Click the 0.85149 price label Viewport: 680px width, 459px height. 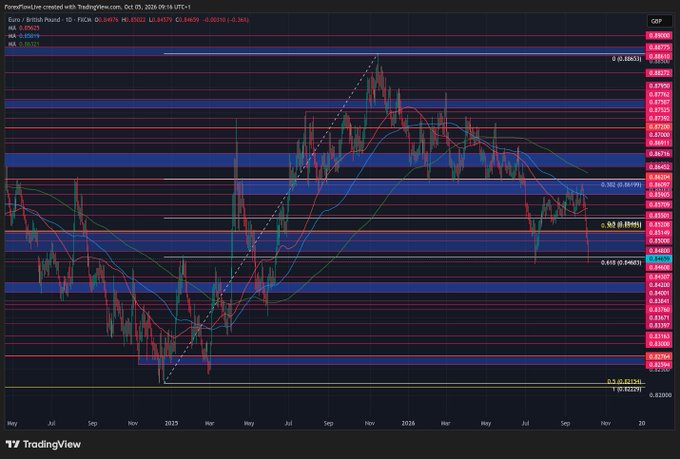pyautogui.click(x=659, y=233)
